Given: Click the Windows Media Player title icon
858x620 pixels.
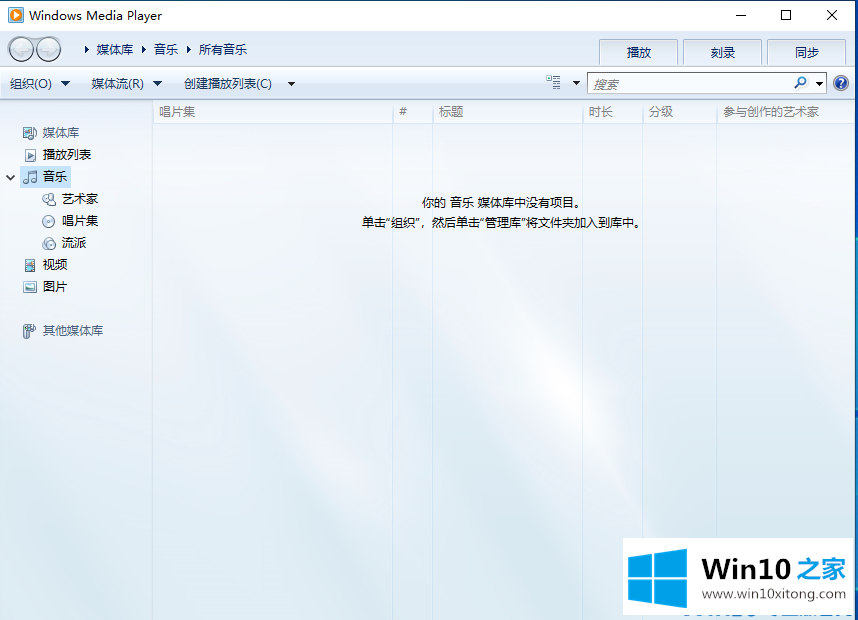Looking at the screenshot, I should click(16, 15).
